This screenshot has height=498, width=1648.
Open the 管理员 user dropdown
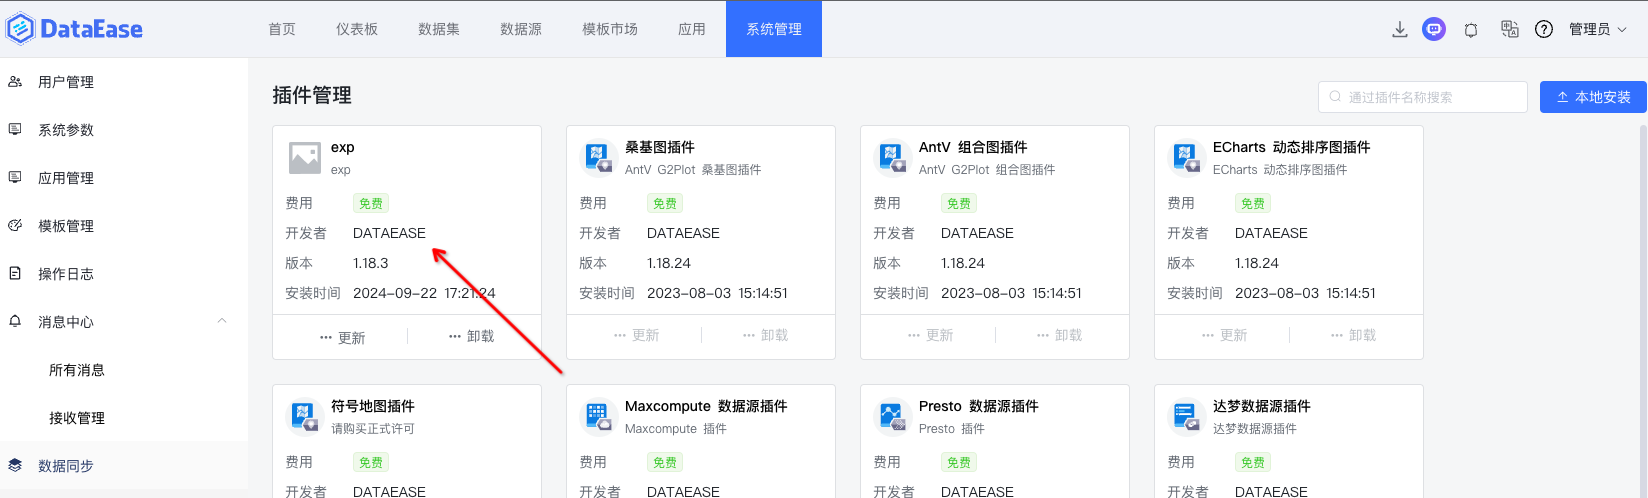pyautogui.click(x=1597, y=29)
